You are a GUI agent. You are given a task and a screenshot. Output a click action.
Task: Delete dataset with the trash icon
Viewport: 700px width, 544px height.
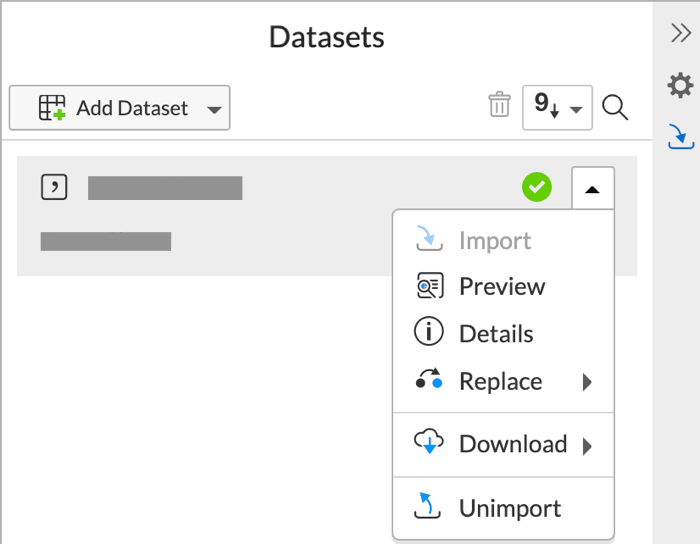(x=499, y=104)
